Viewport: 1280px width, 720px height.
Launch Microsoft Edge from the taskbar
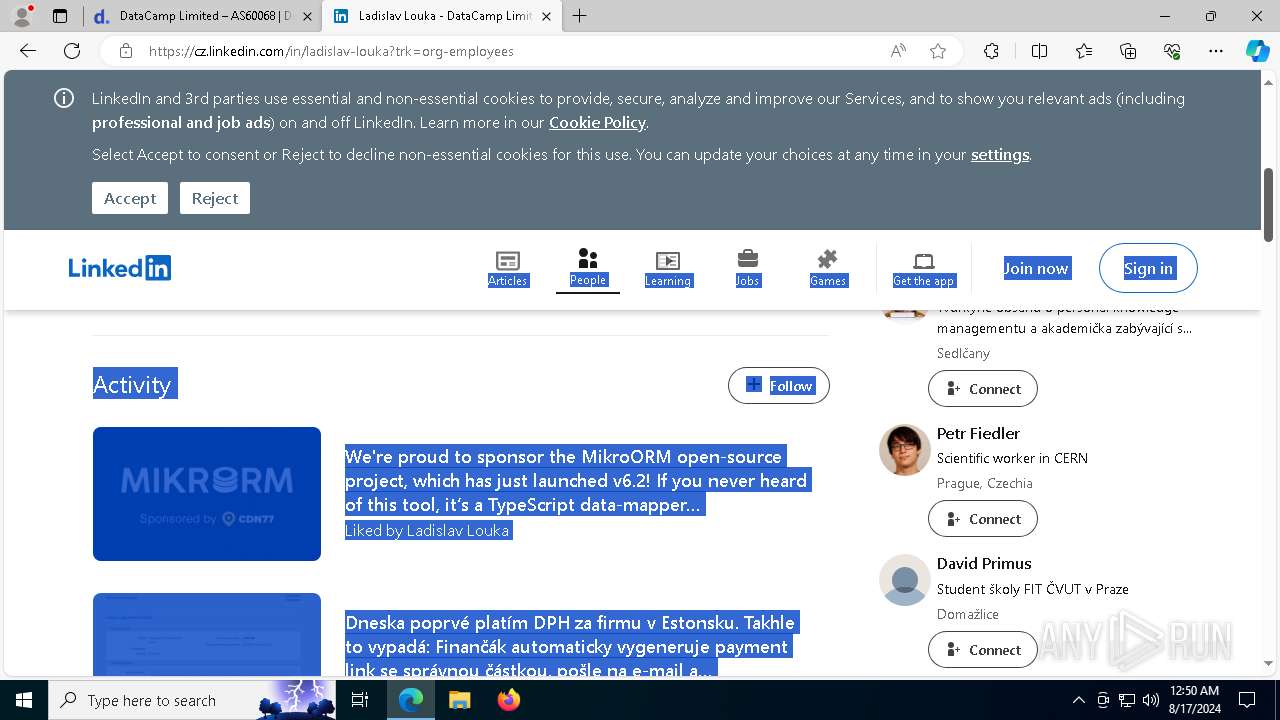411,700
